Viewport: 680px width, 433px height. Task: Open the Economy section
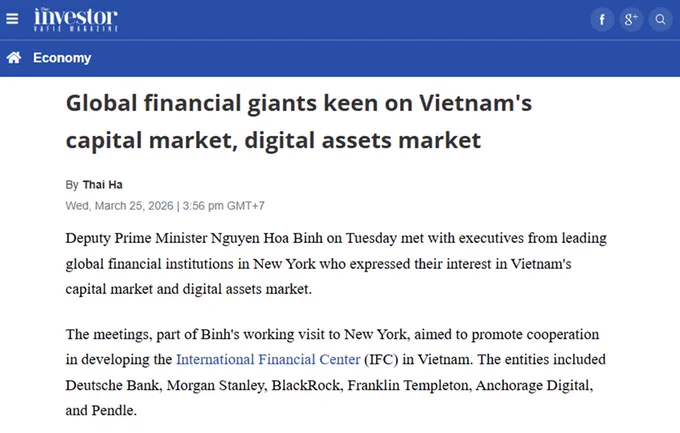click(62, 58)
